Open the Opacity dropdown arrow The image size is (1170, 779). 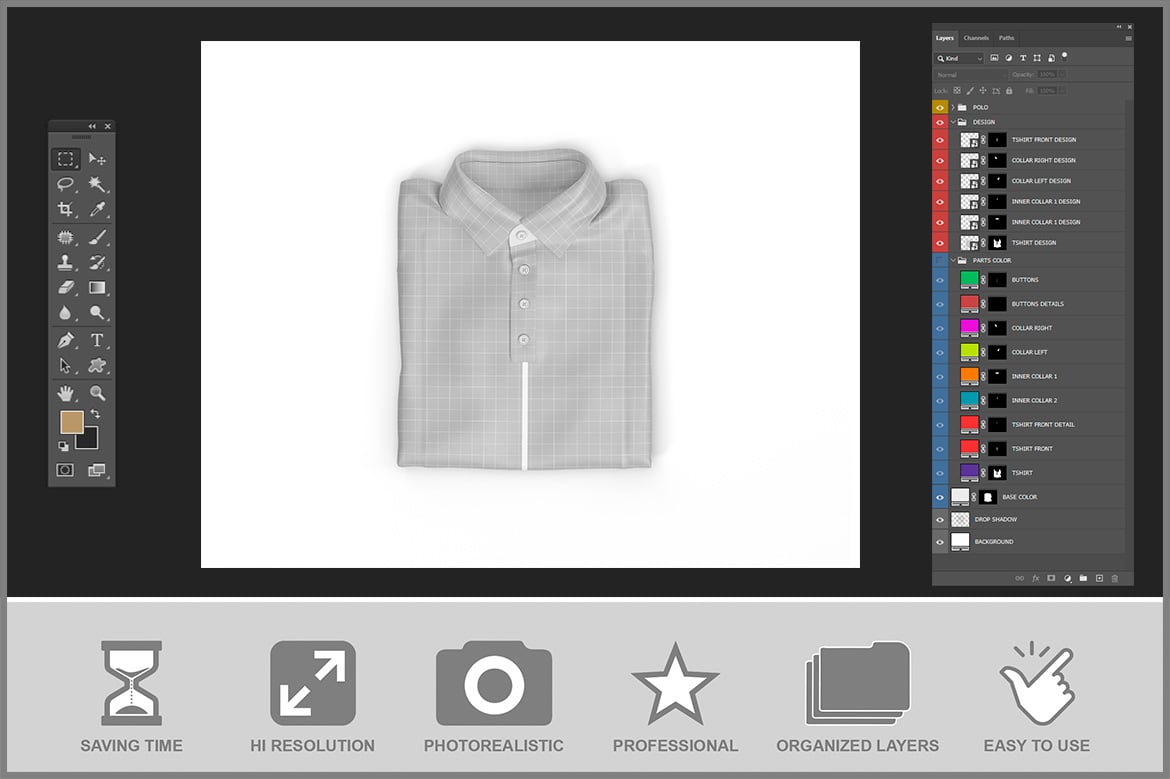[1061, 75]
